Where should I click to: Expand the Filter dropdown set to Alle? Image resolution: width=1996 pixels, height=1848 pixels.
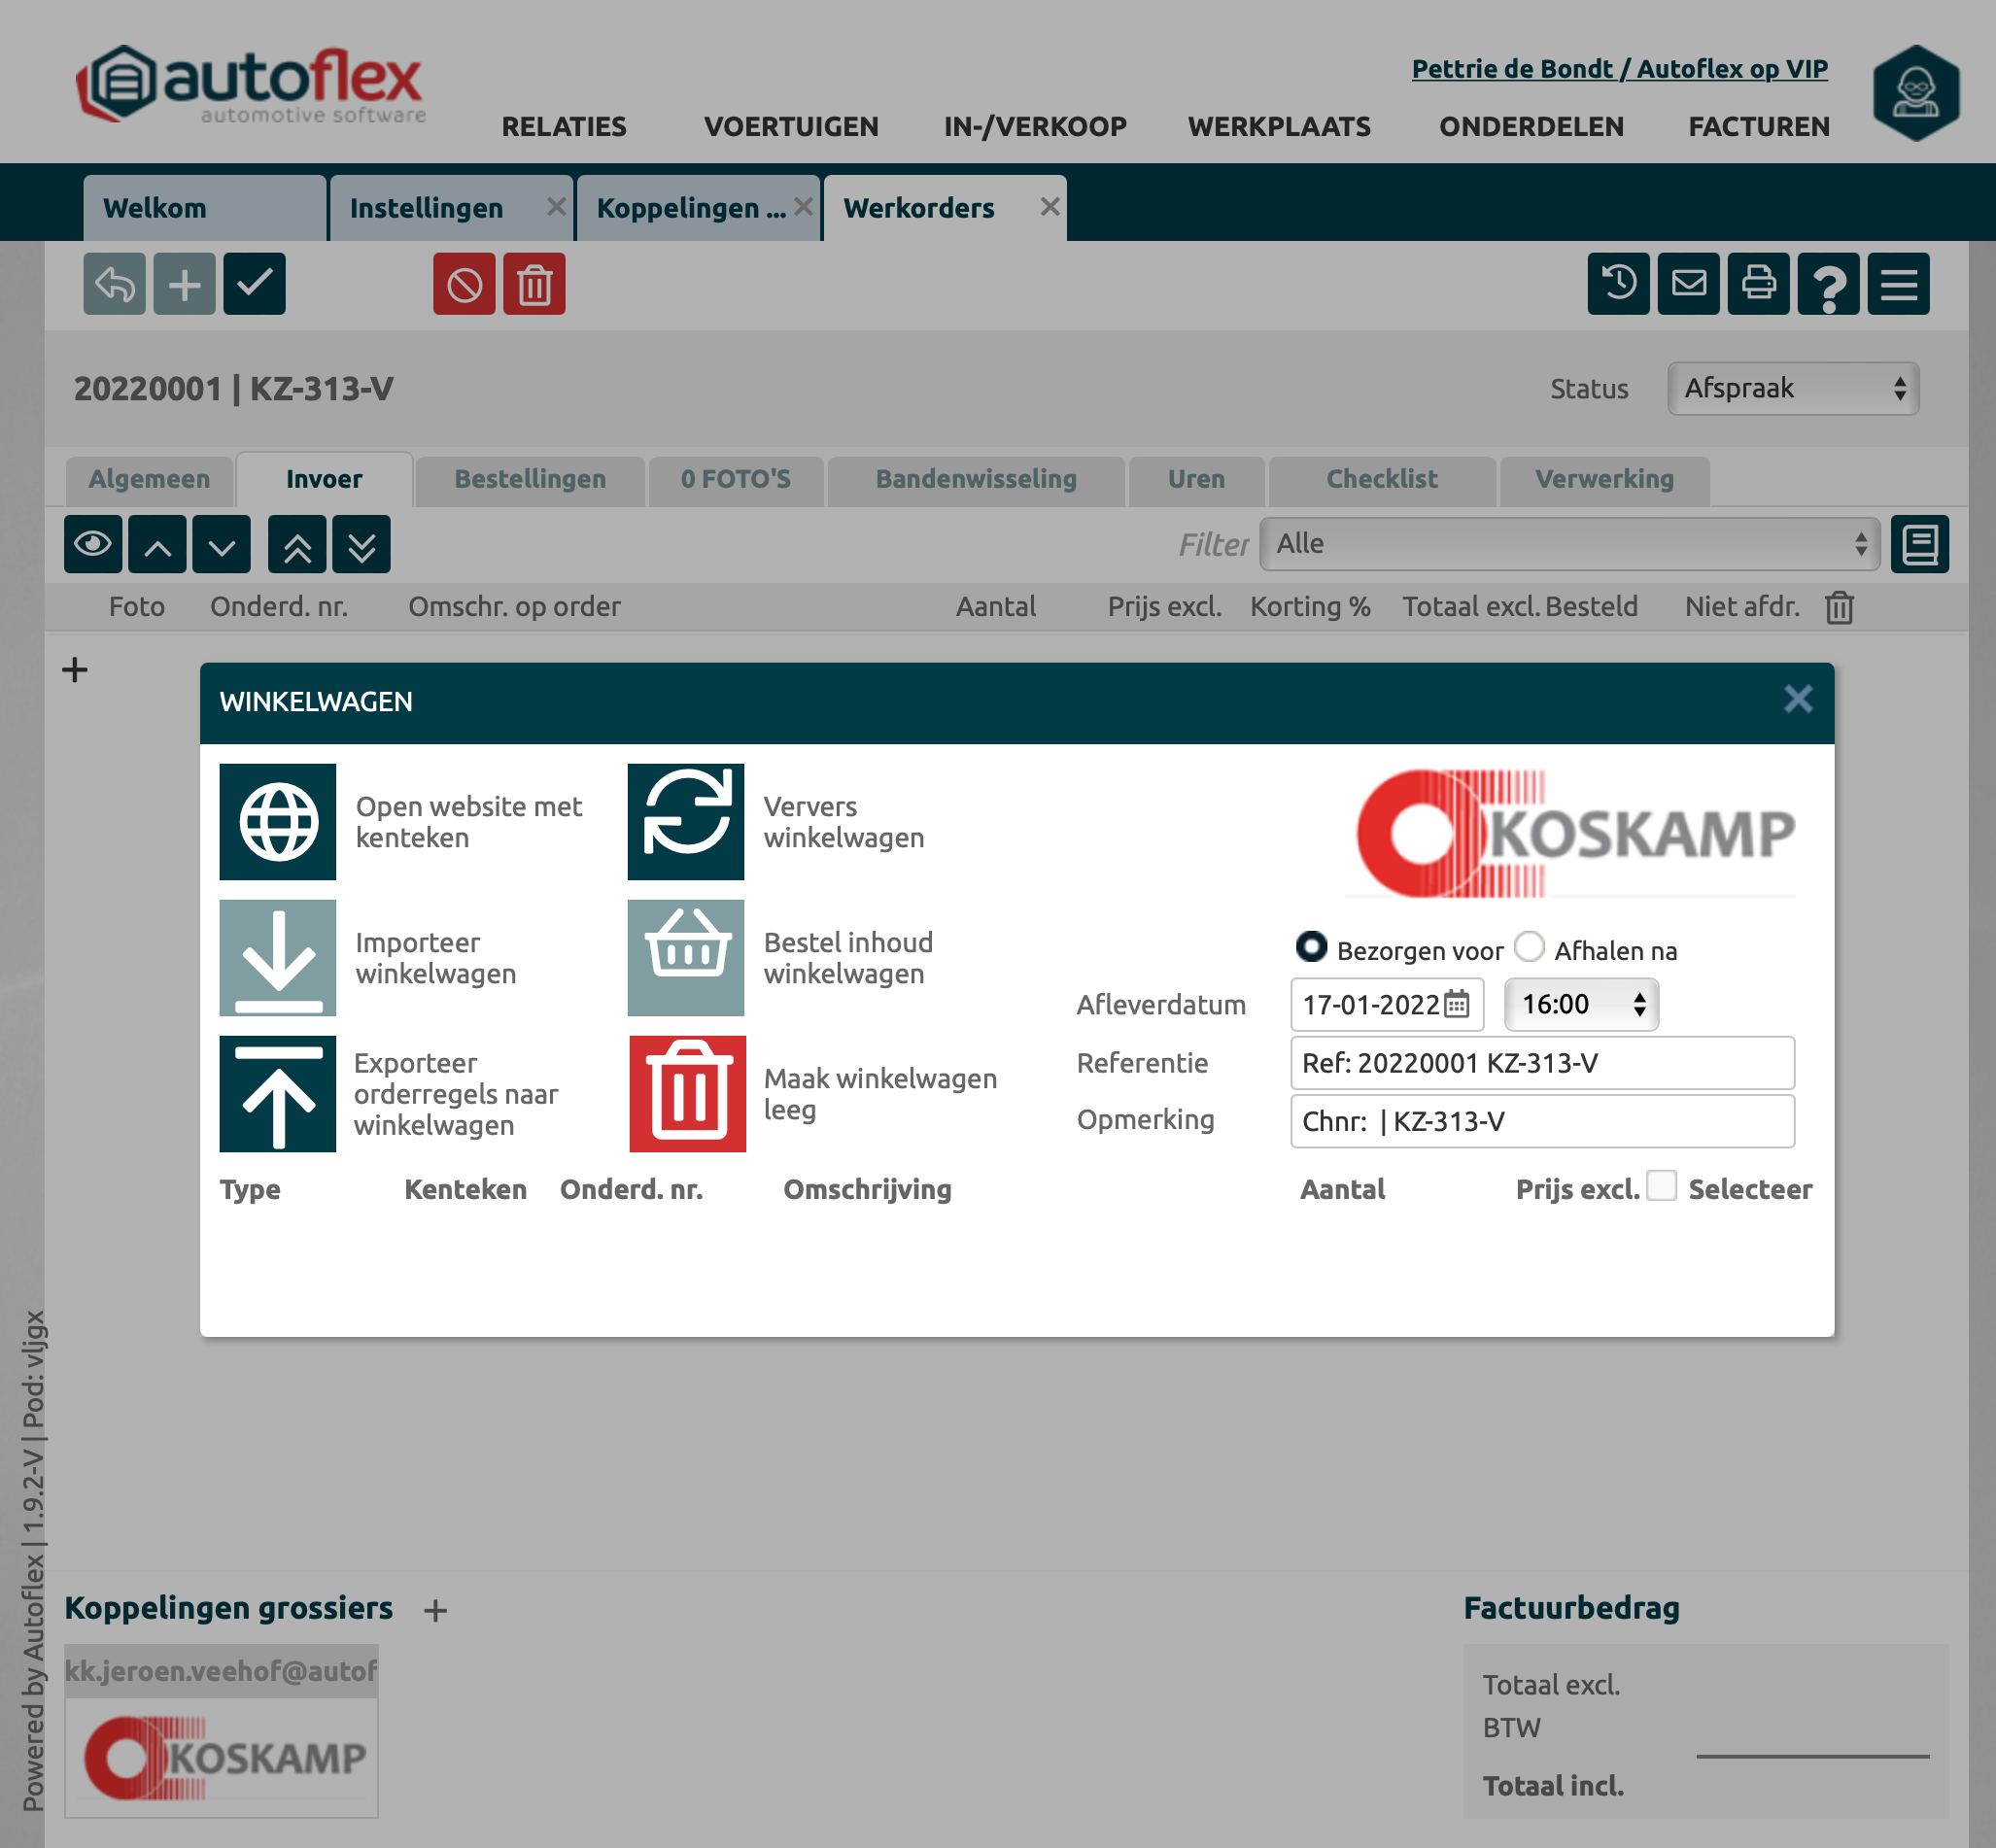click(x=1568, y=544)
